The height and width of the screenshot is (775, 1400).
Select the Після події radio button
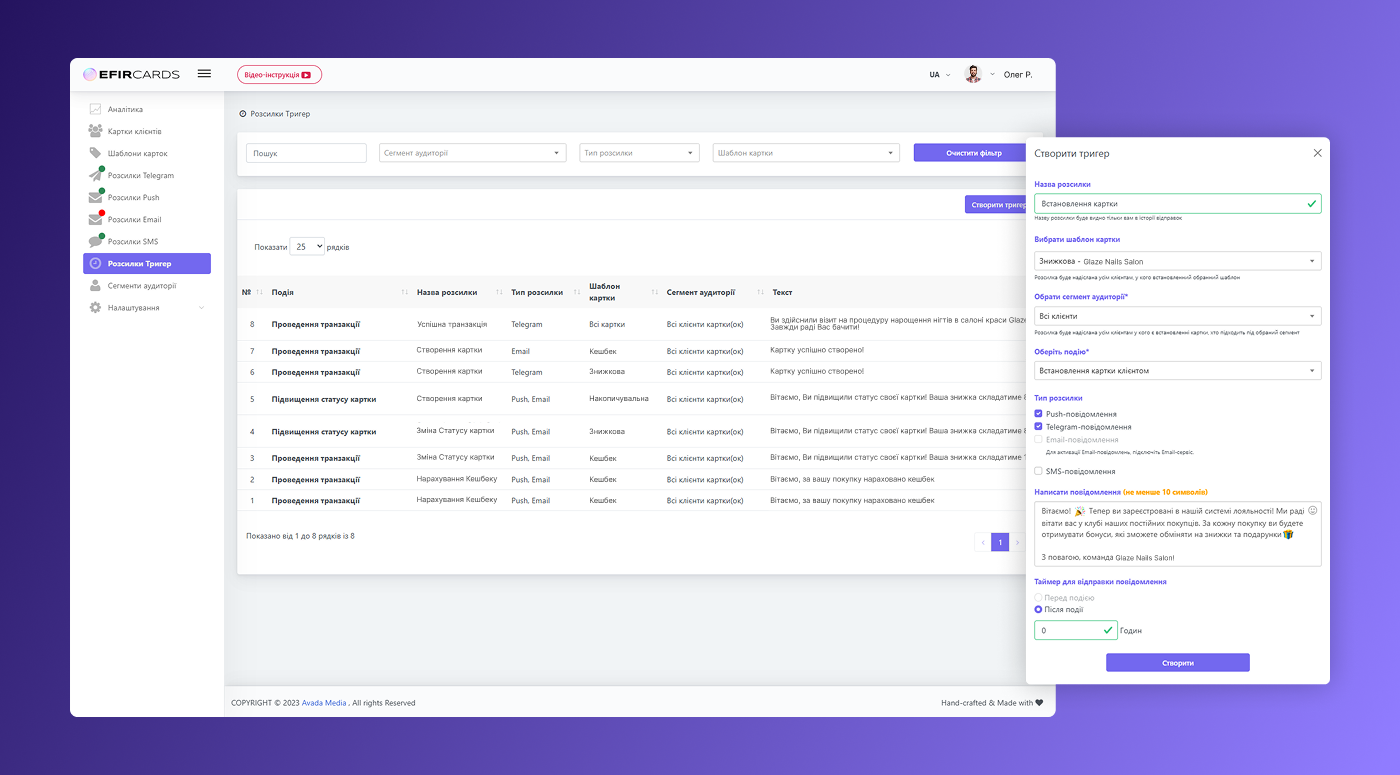1038,609
